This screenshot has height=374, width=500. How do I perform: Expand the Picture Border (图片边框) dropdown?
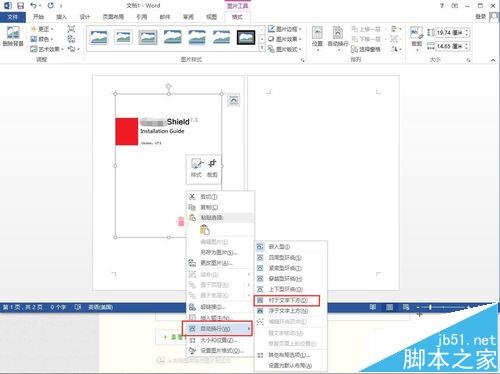(x=285, y=29)
